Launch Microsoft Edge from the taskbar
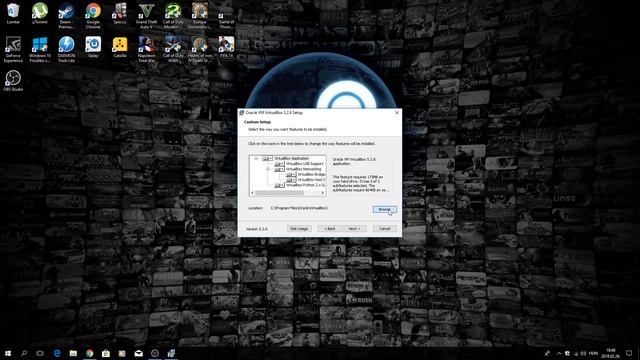The height and width of the screenshot is (360, 640). click(57, 353)
